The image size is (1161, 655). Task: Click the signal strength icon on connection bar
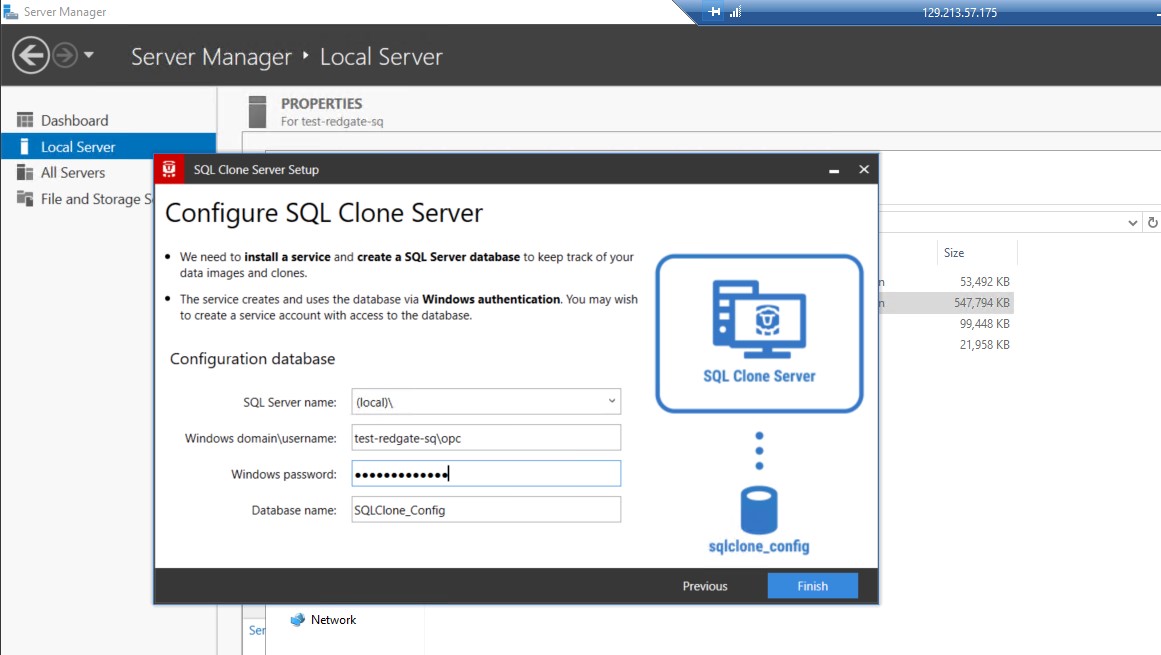tap(735, 12)
